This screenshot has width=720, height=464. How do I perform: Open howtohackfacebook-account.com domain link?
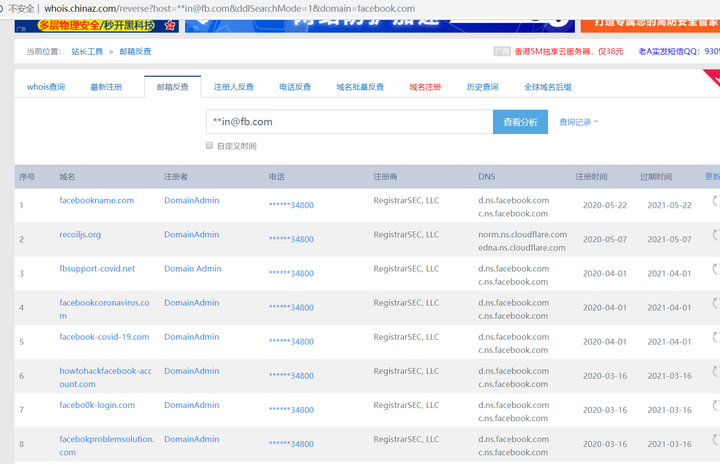point(105,377)
